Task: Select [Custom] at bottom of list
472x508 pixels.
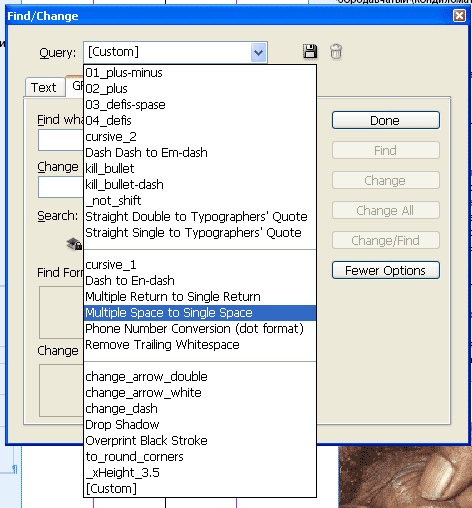Action: (x=200, y=489)
